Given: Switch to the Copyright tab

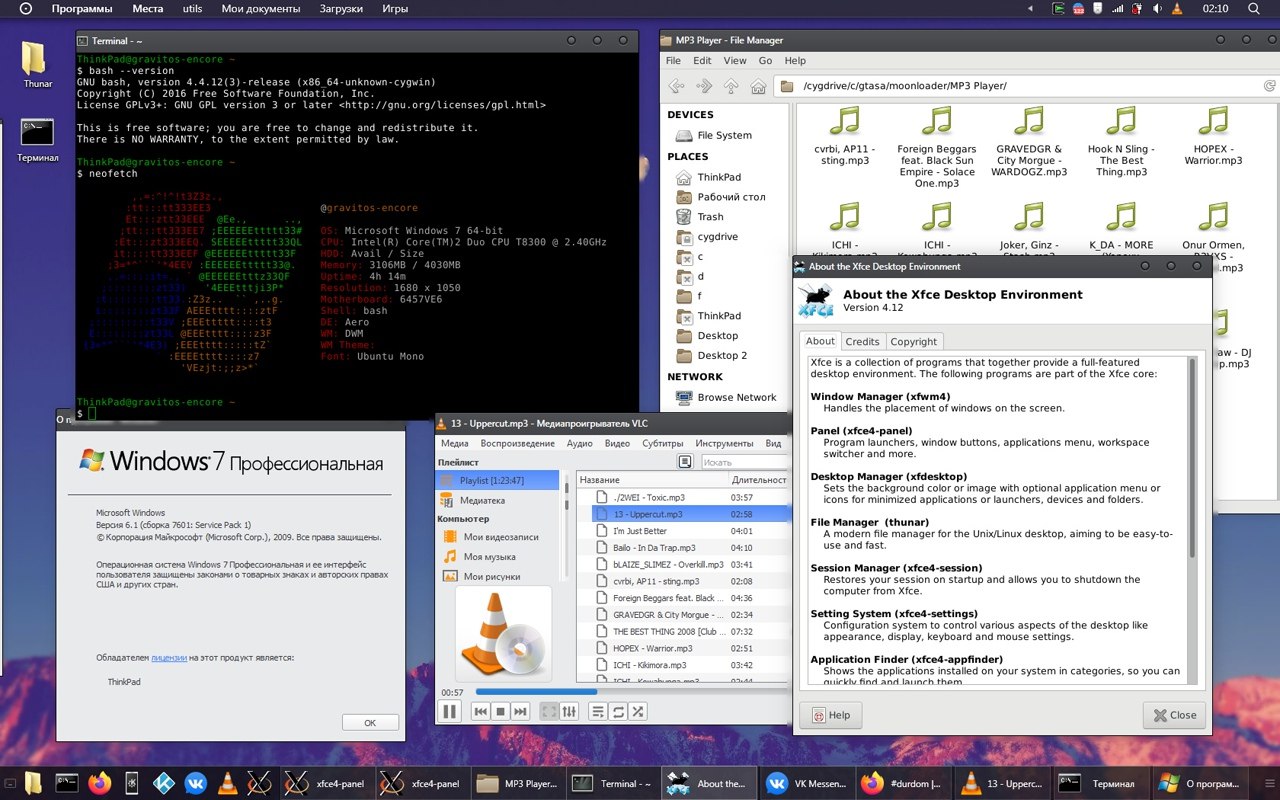Looking at the screenshot, I should pos(914,341).
